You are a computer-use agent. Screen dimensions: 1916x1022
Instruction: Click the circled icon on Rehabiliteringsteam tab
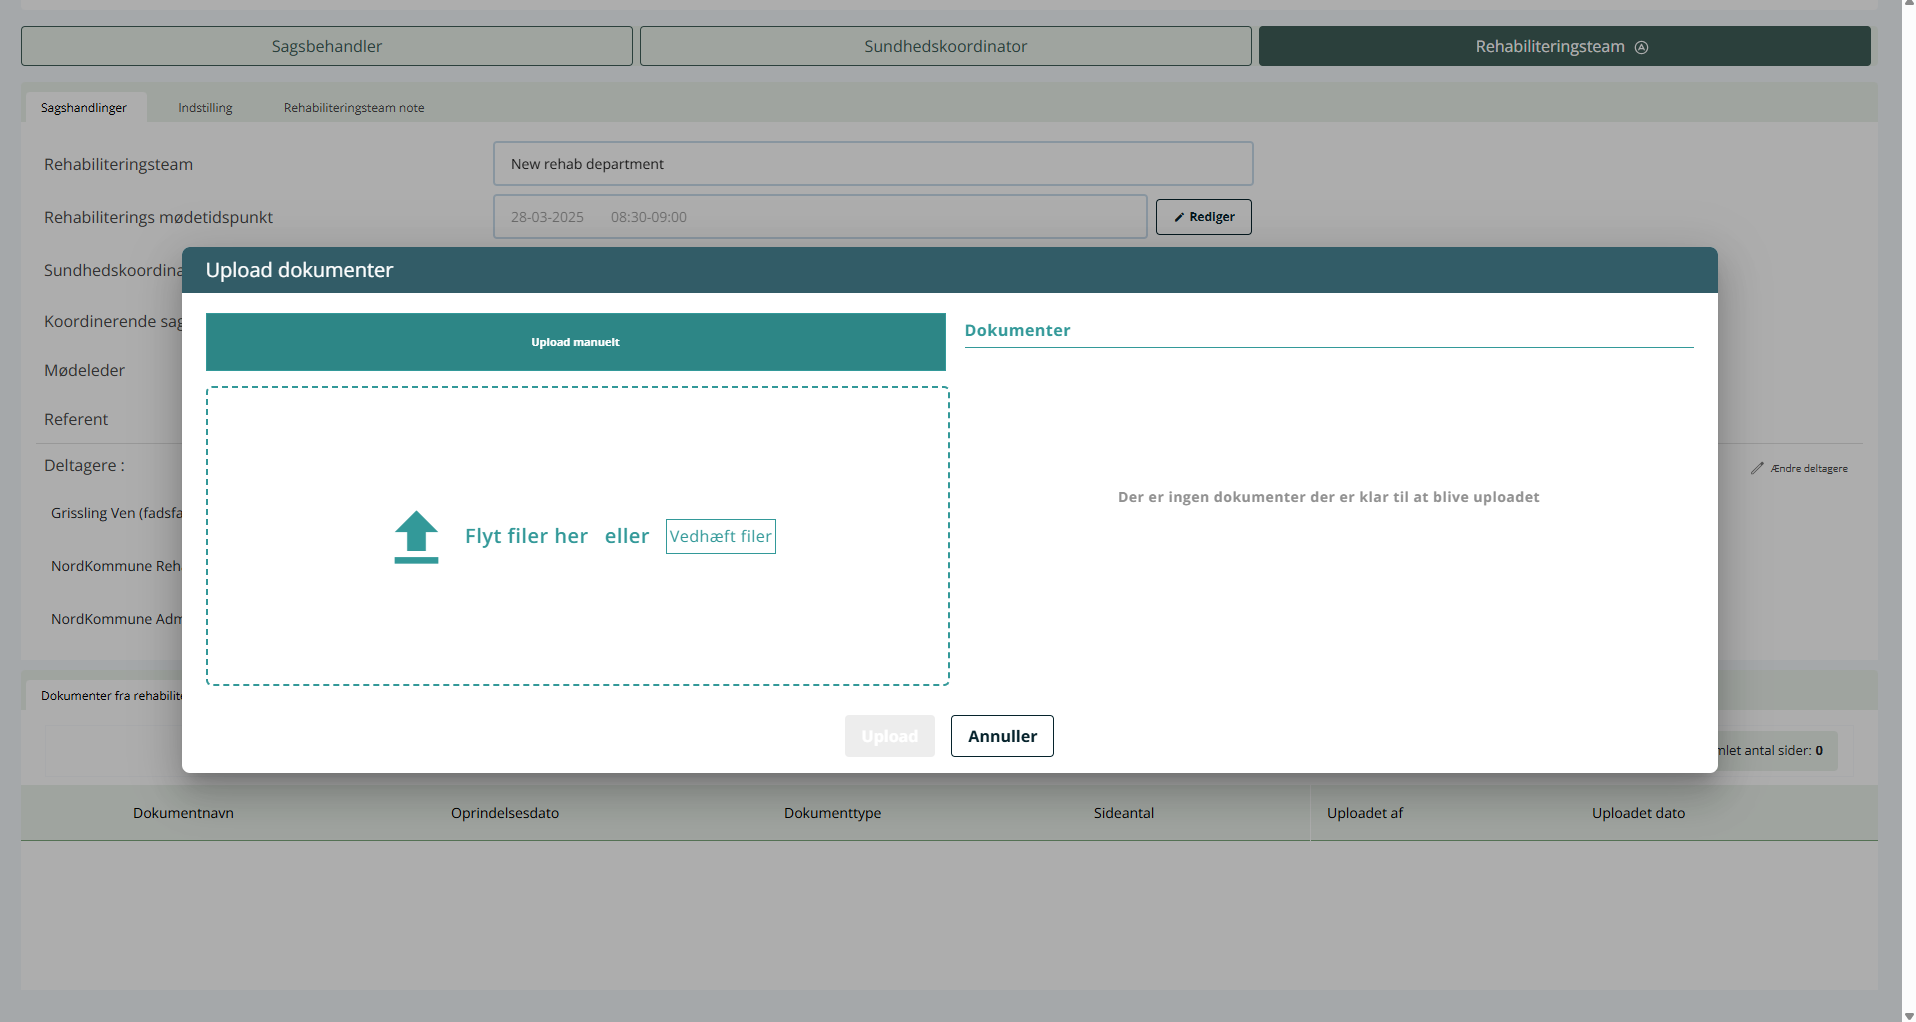(x=1641, y=47)
